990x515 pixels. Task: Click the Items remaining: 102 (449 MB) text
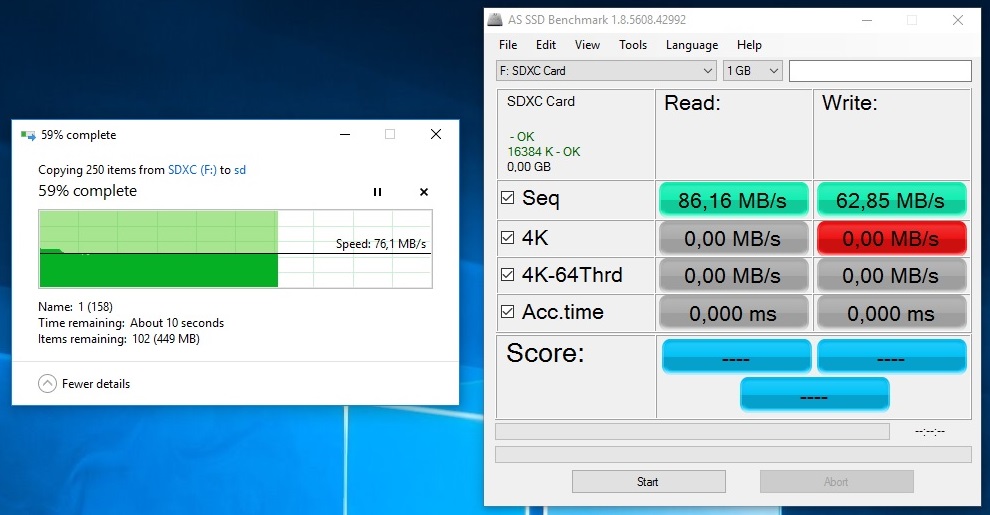(x=119, y=339)
